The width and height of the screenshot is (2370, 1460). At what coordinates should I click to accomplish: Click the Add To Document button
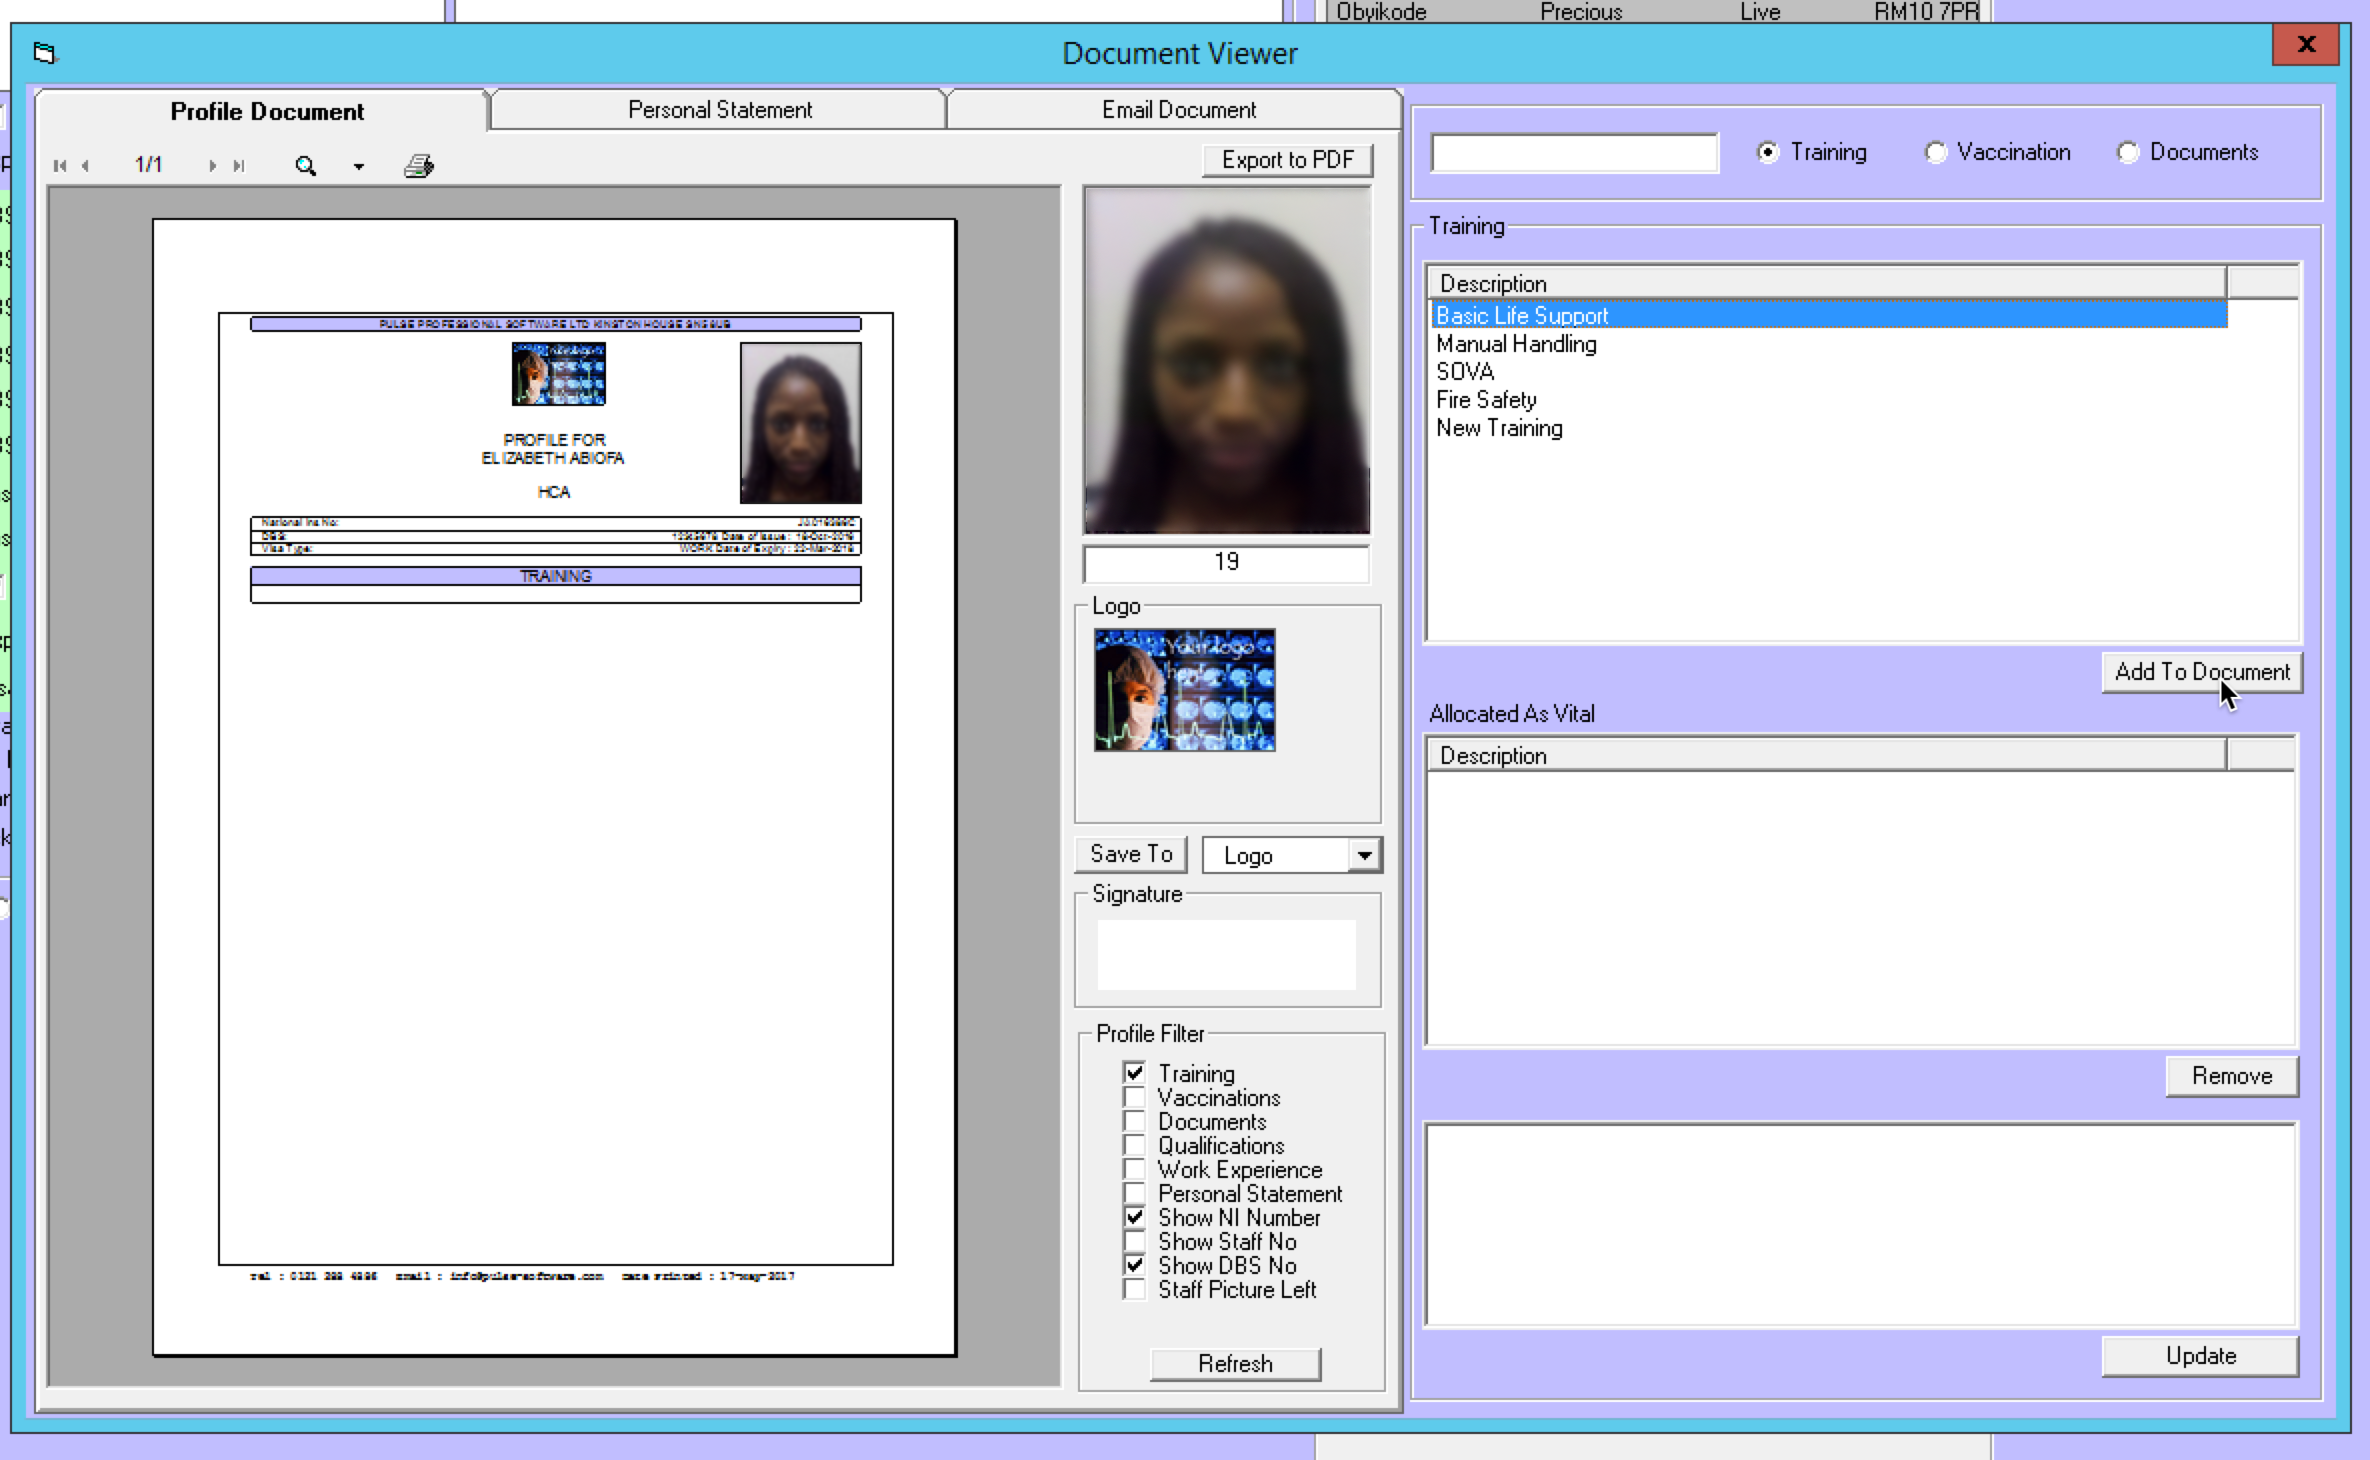pos(2201,672)
